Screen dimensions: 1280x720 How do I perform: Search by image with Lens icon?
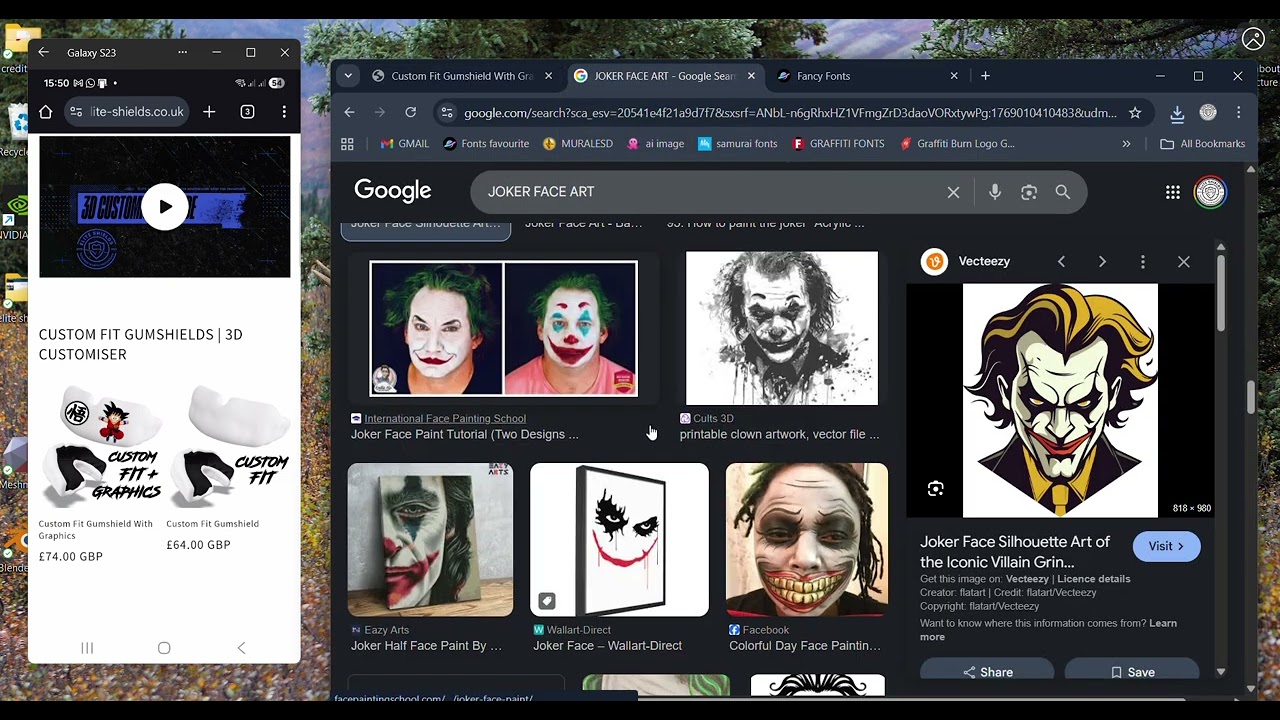click(1029, 192)
